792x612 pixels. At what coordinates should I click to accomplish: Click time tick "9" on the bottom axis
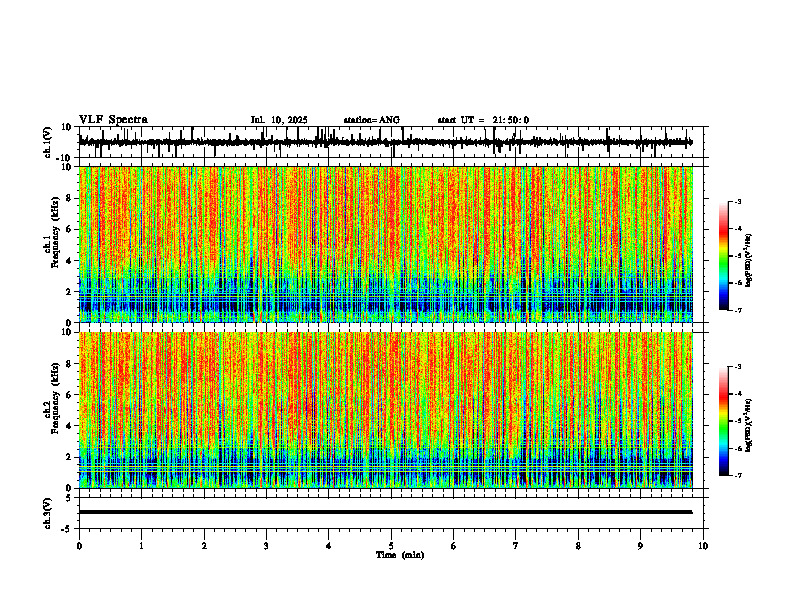[640, 546]
